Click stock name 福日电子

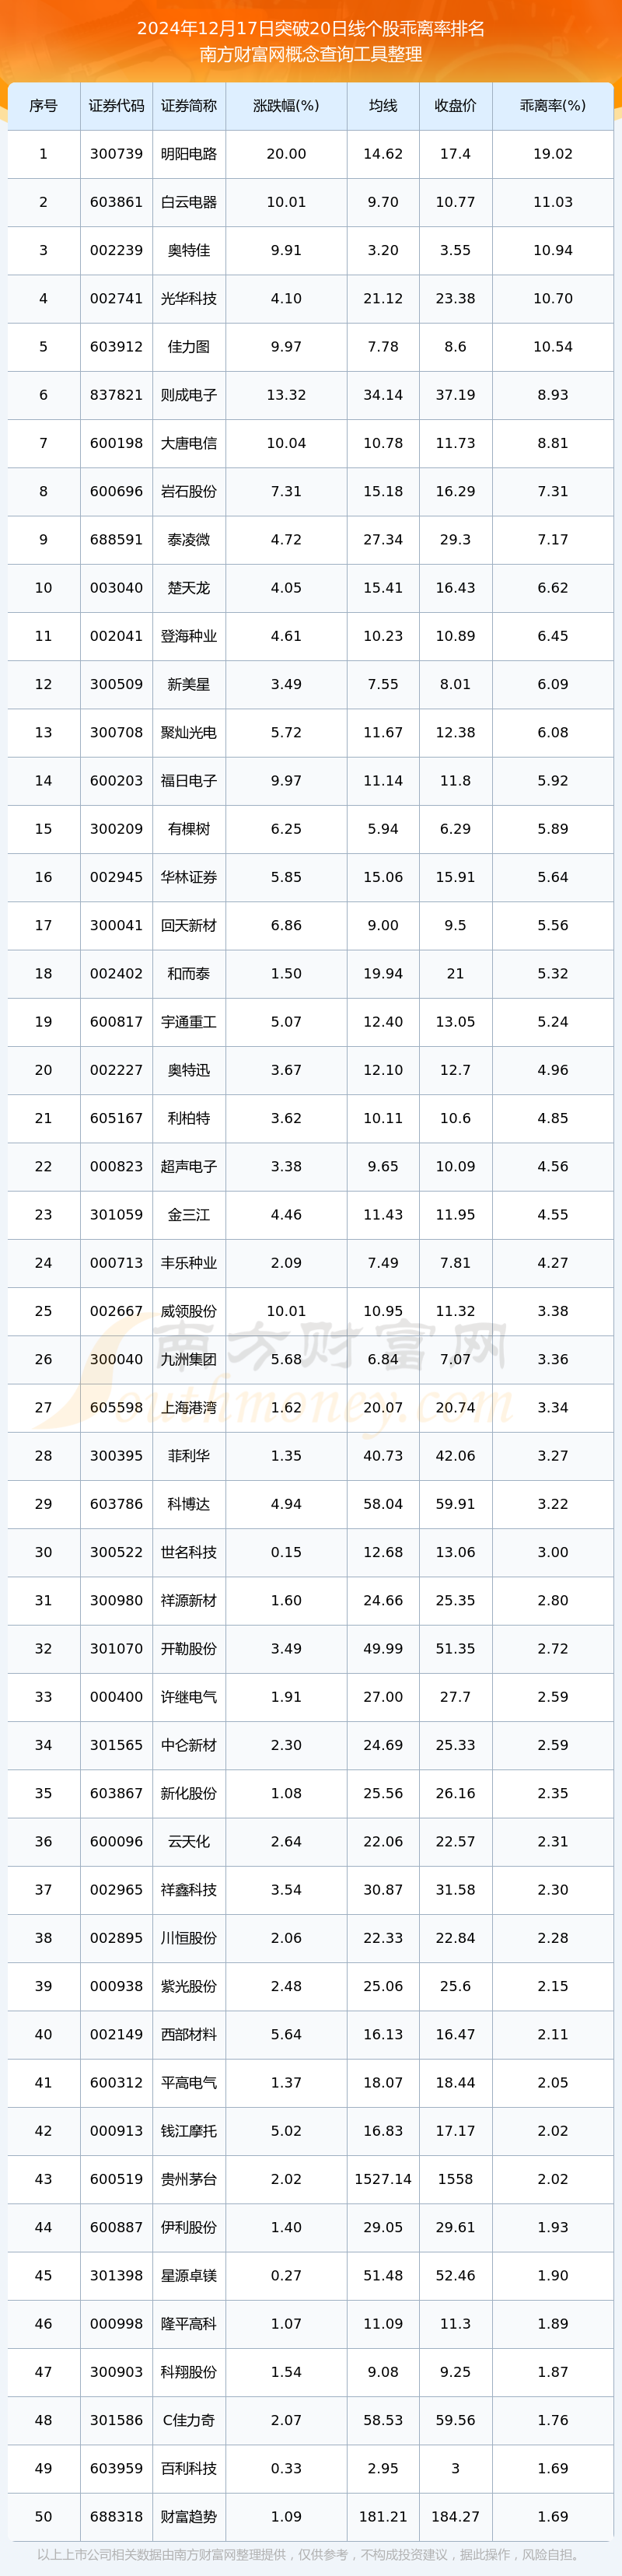point(189,781)
